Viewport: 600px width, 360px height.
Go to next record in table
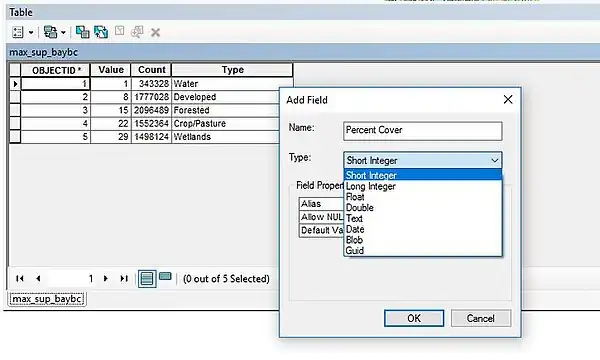coord(106,279)
